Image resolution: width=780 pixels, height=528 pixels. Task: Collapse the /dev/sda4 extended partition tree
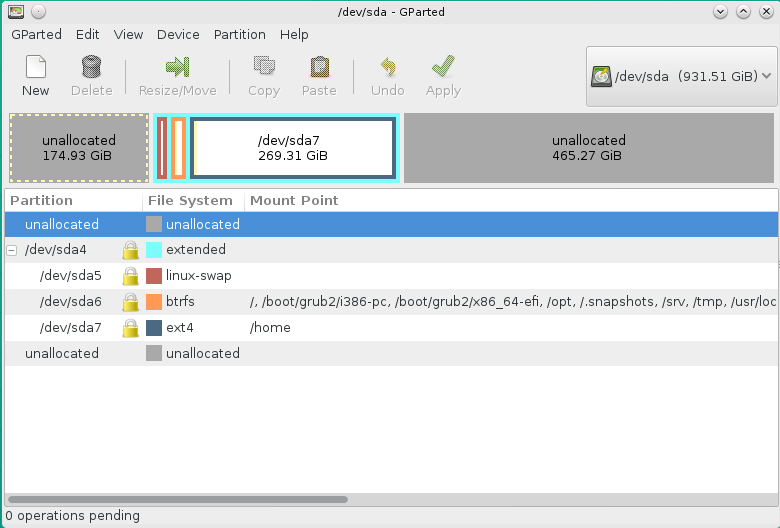coord(12,250)
